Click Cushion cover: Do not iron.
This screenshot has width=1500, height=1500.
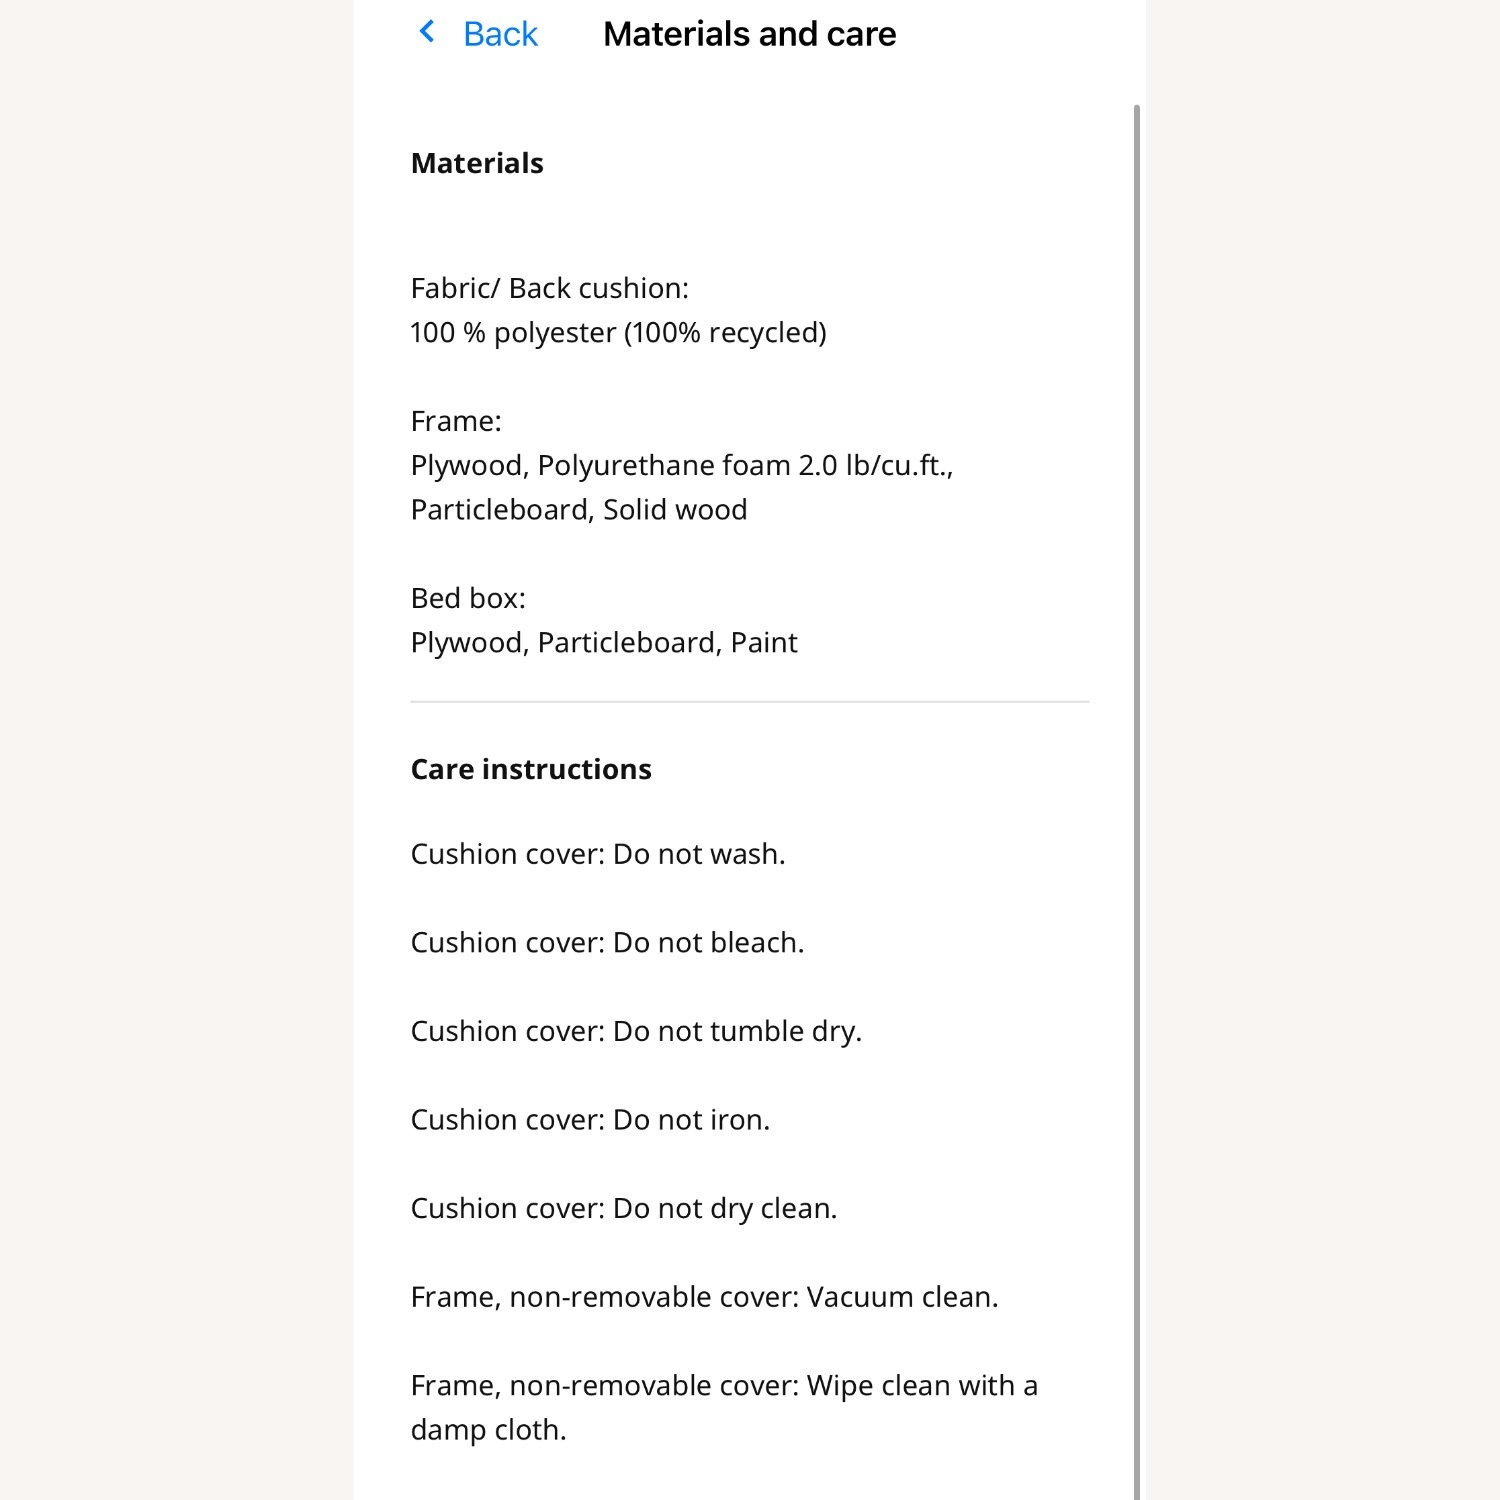point(590,1120)
